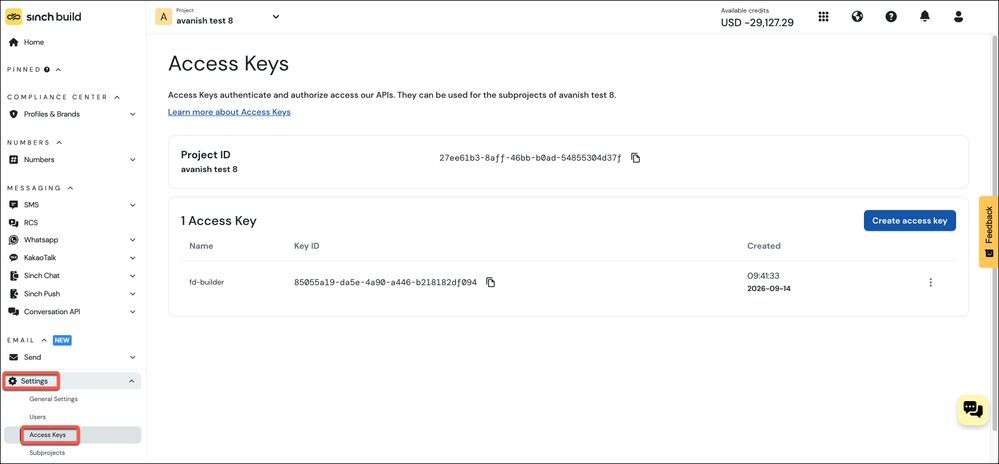The image size is (999, 464).
Task: Select the Project ID string 27ee61b3
Action: [530, 158]
